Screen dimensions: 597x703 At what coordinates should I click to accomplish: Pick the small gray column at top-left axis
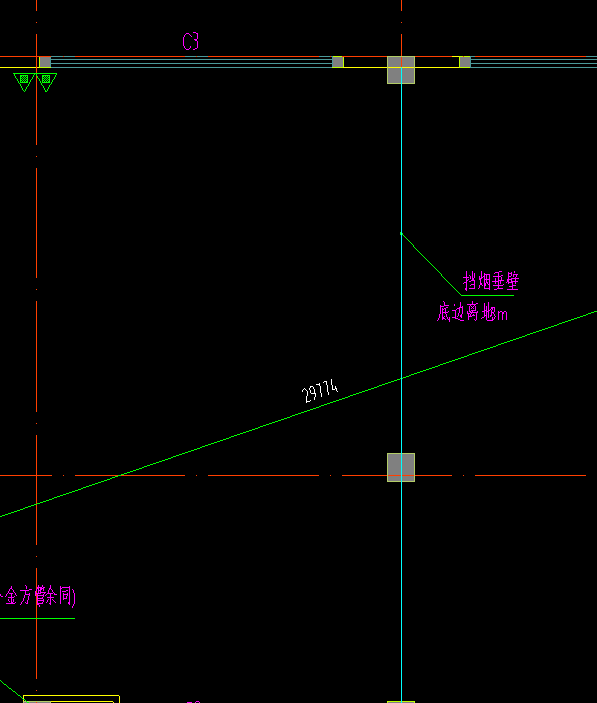pos(45,62)
